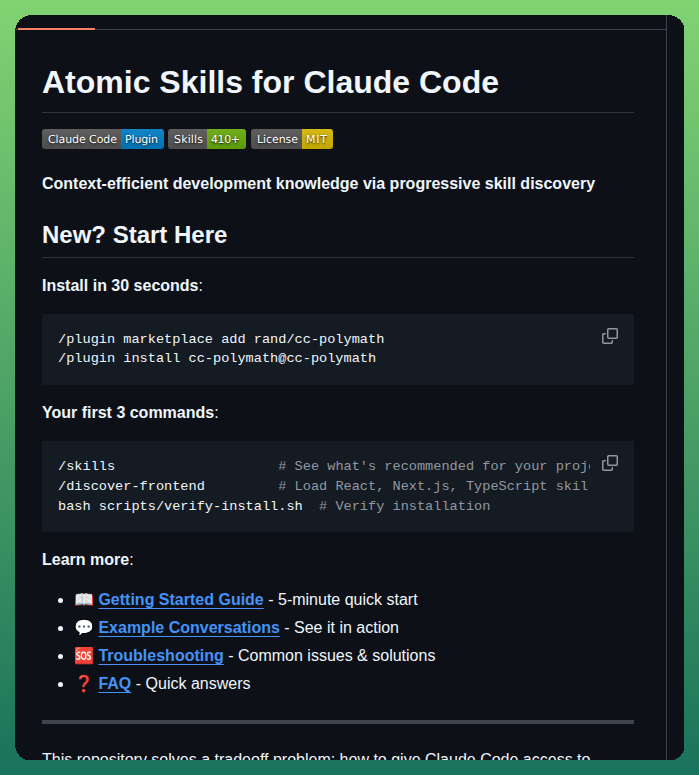Viewport: 699px width, 775px height.
Task: Click the 'Context-efficient development knowledge' tagline
Action: (x=318, y=184)
